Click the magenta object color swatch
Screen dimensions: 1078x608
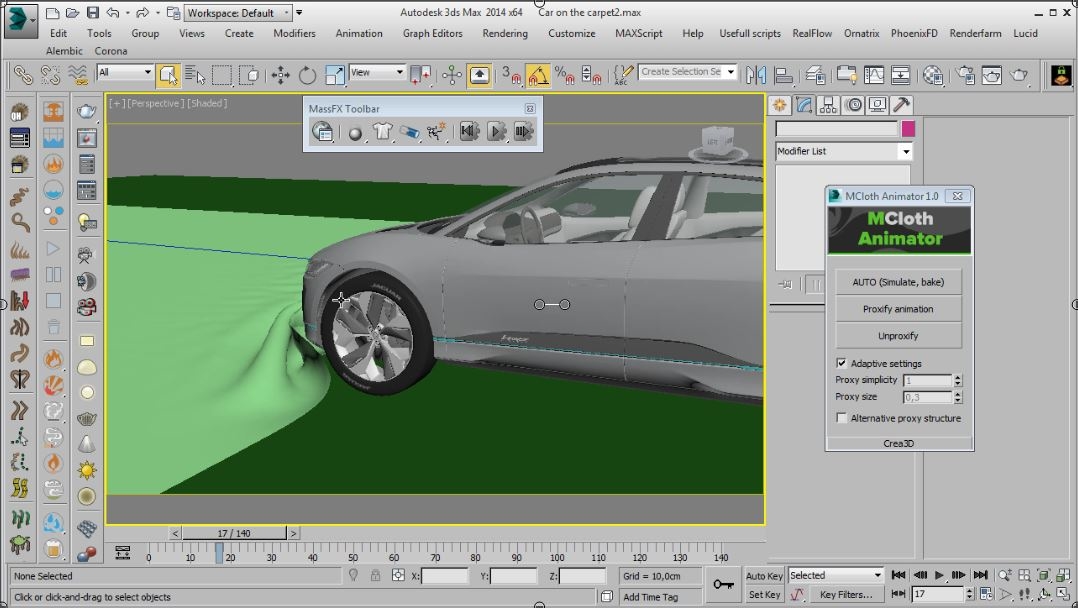tap(908, 129)
